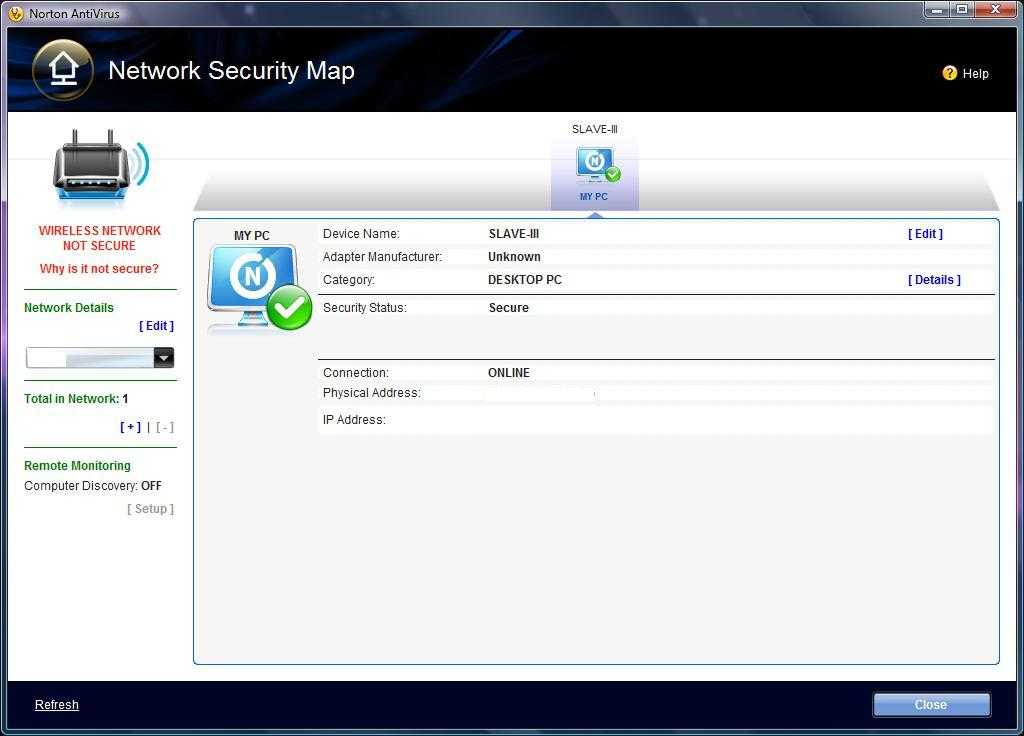The image size is (1024, 736).
Task: Click the MY PC label under map icon
Action: click(x=594, y=197)
